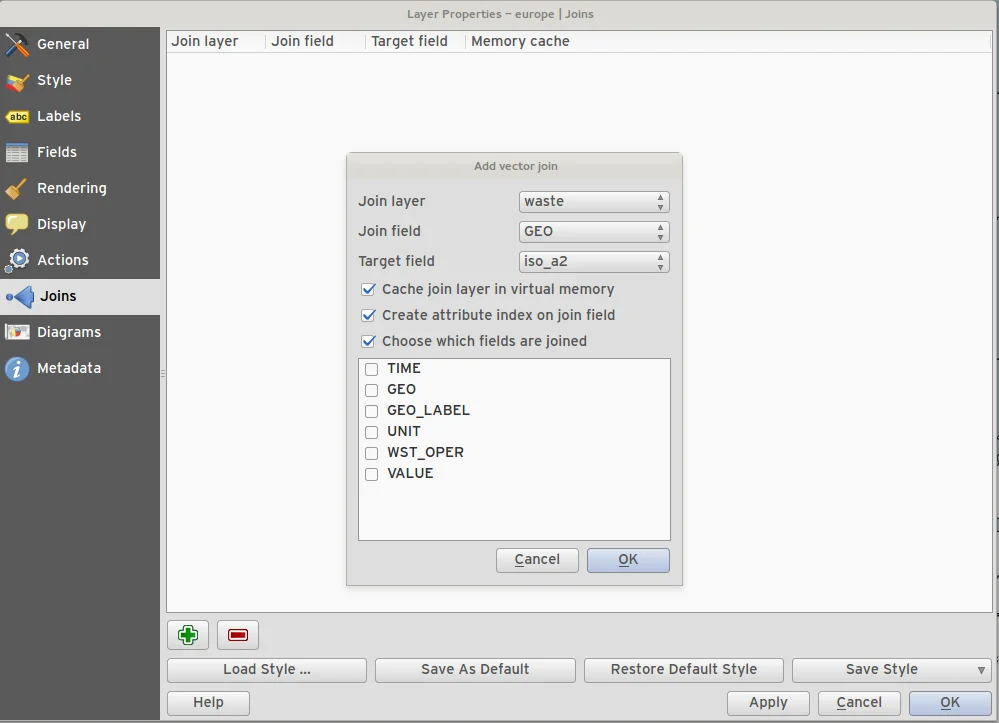Tick the GEO_LABEL field checkbox
The width and height of the screenshot is (999, 723).
371,411
